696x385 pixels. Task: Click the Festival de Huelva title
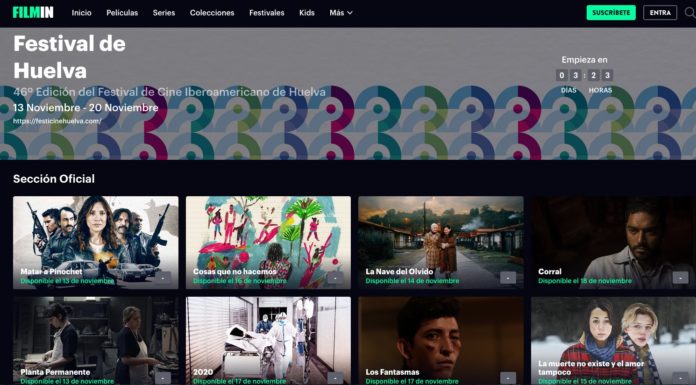70,57
